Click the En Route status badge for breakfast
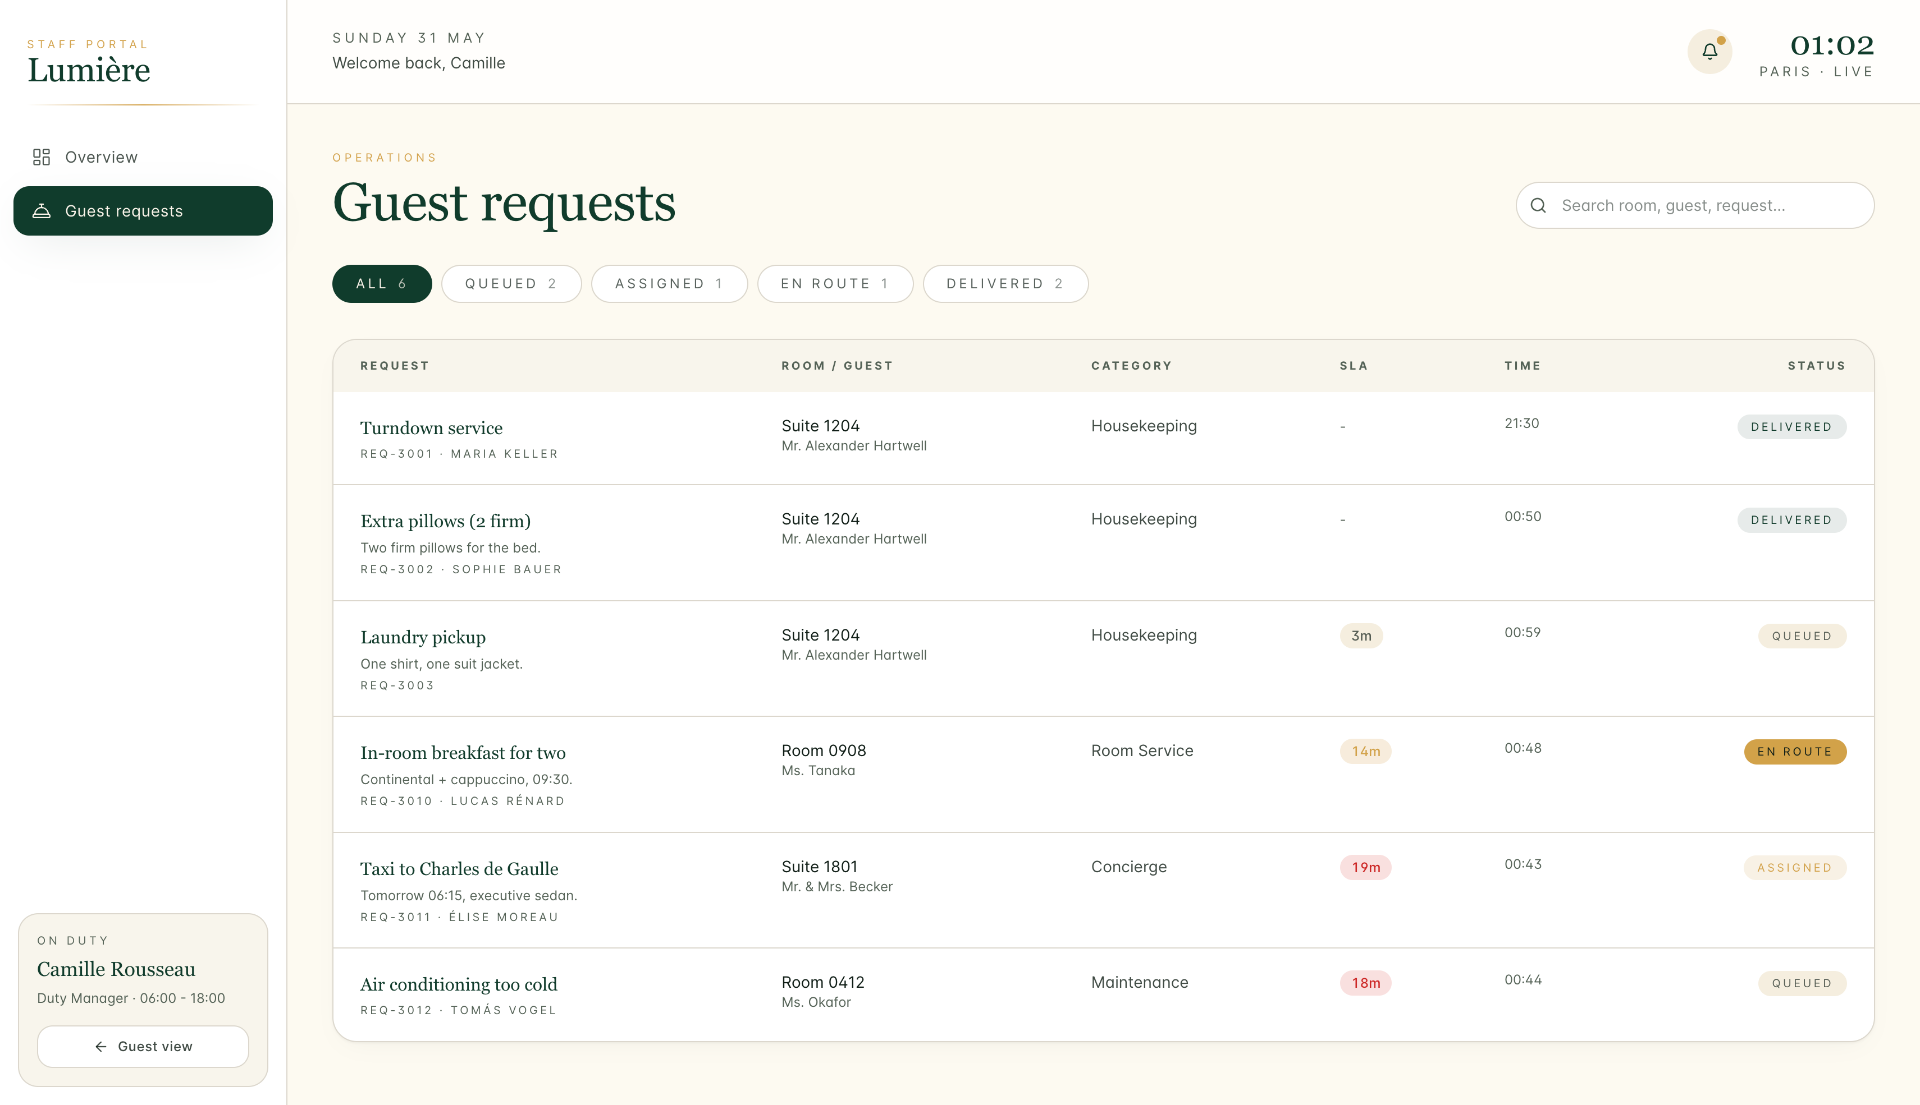The image size is (1920, 1105). pos(1795,752)
